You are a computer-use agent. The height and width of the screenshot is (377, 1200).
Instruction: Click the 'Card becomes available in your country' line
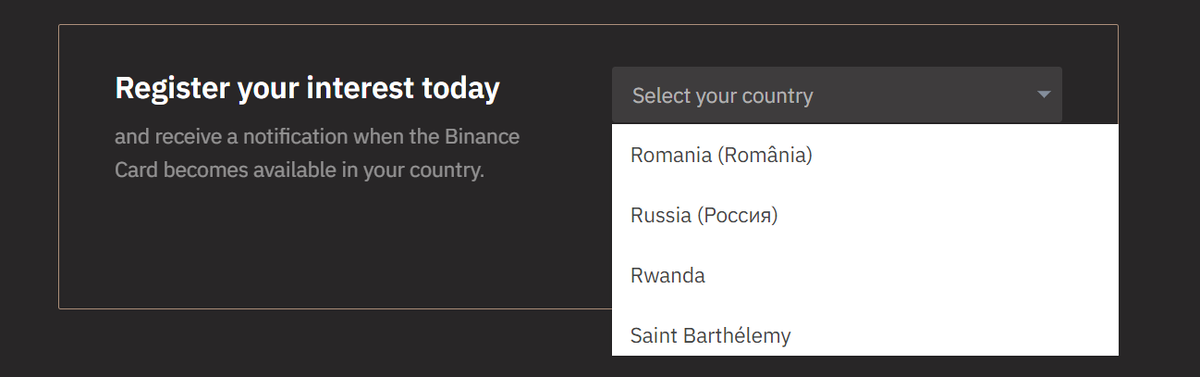tap(299, 170)
